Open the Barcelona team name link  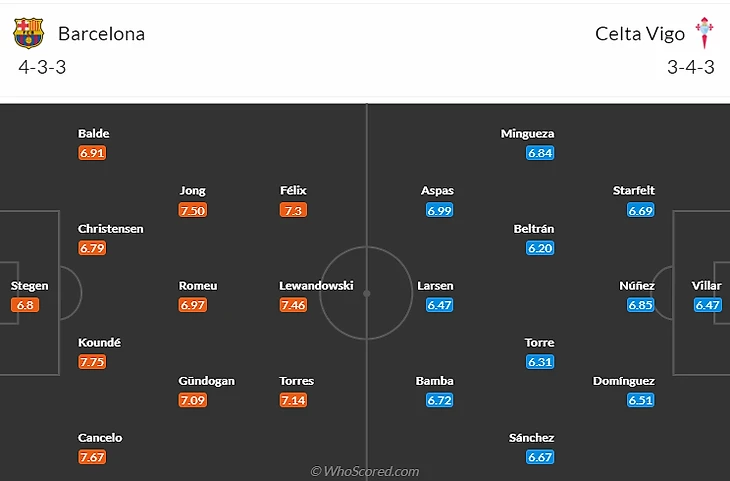pyautogui.click(x=101, y=34)
